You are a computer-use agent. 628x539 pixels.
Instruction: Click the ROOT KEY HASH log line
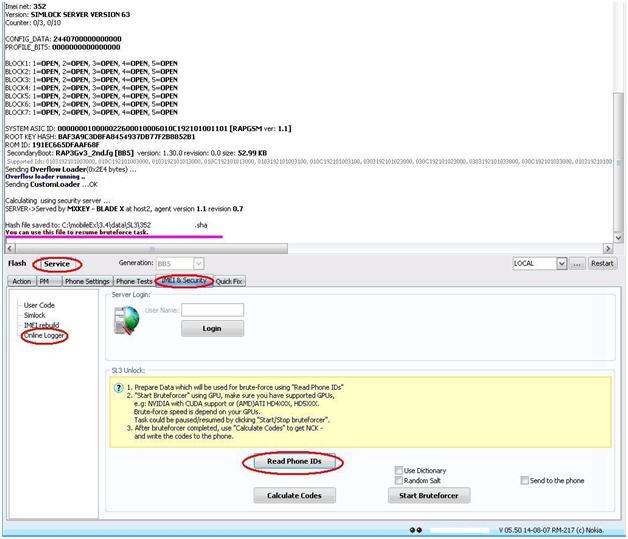pos(100,137)
